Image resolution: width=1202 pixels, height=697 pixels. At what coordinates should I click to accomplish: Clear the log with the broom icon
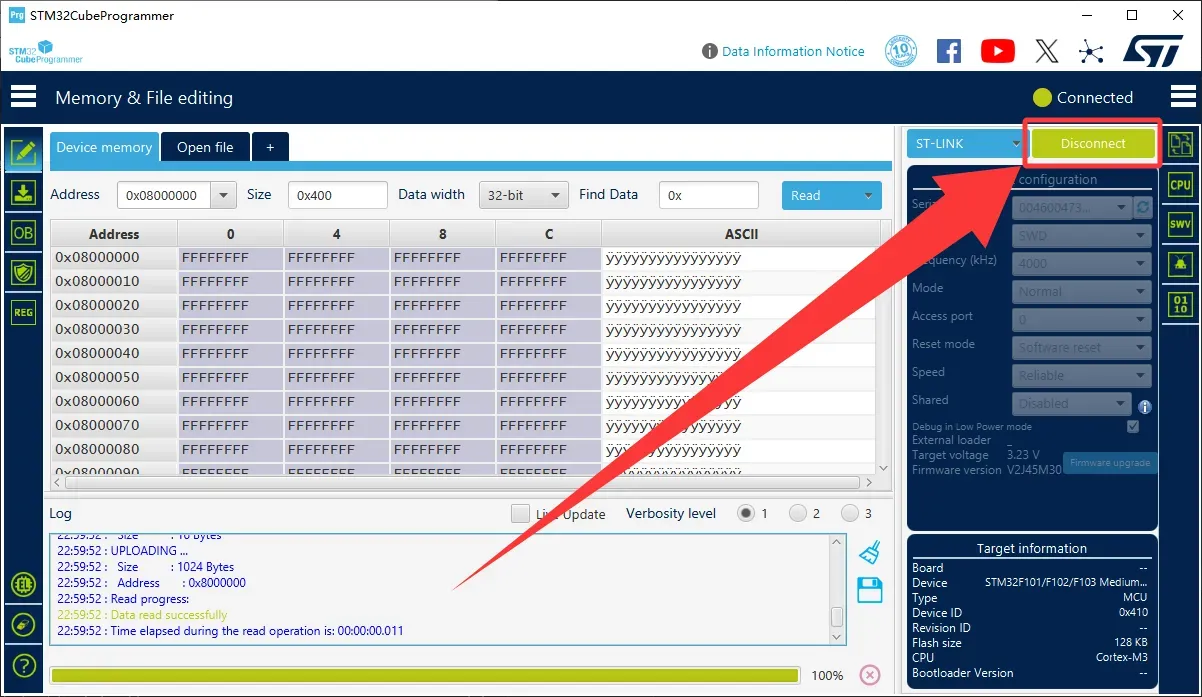[870, 553]
